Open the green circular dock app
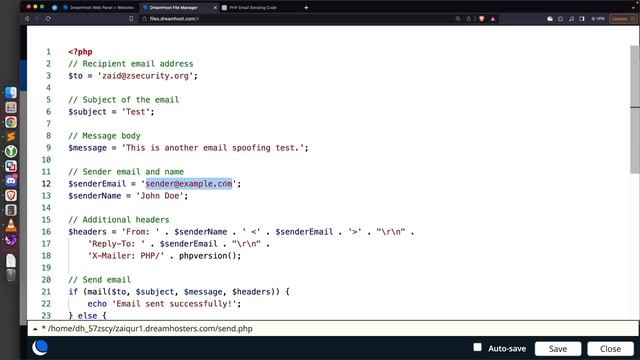Image resolution: width=640 pixels, height=360 pixels. coord(11,151)
